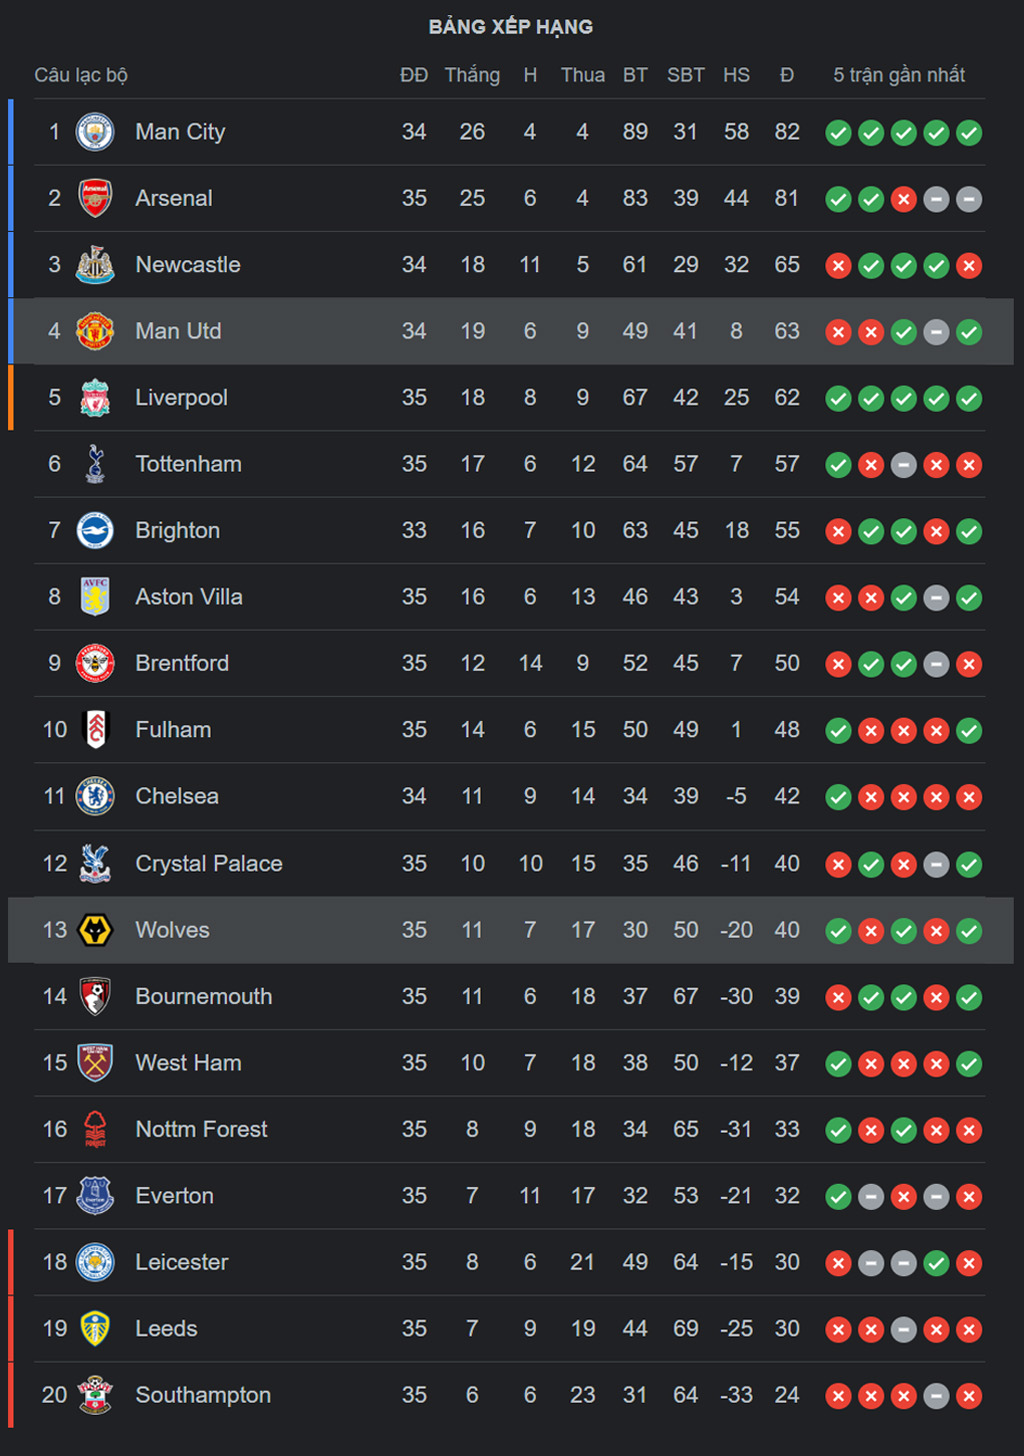Image resolution: width=1024 pixels, height=1456 pixels.
Task: Select the Everton table row name
Action: click(174, 1196)
